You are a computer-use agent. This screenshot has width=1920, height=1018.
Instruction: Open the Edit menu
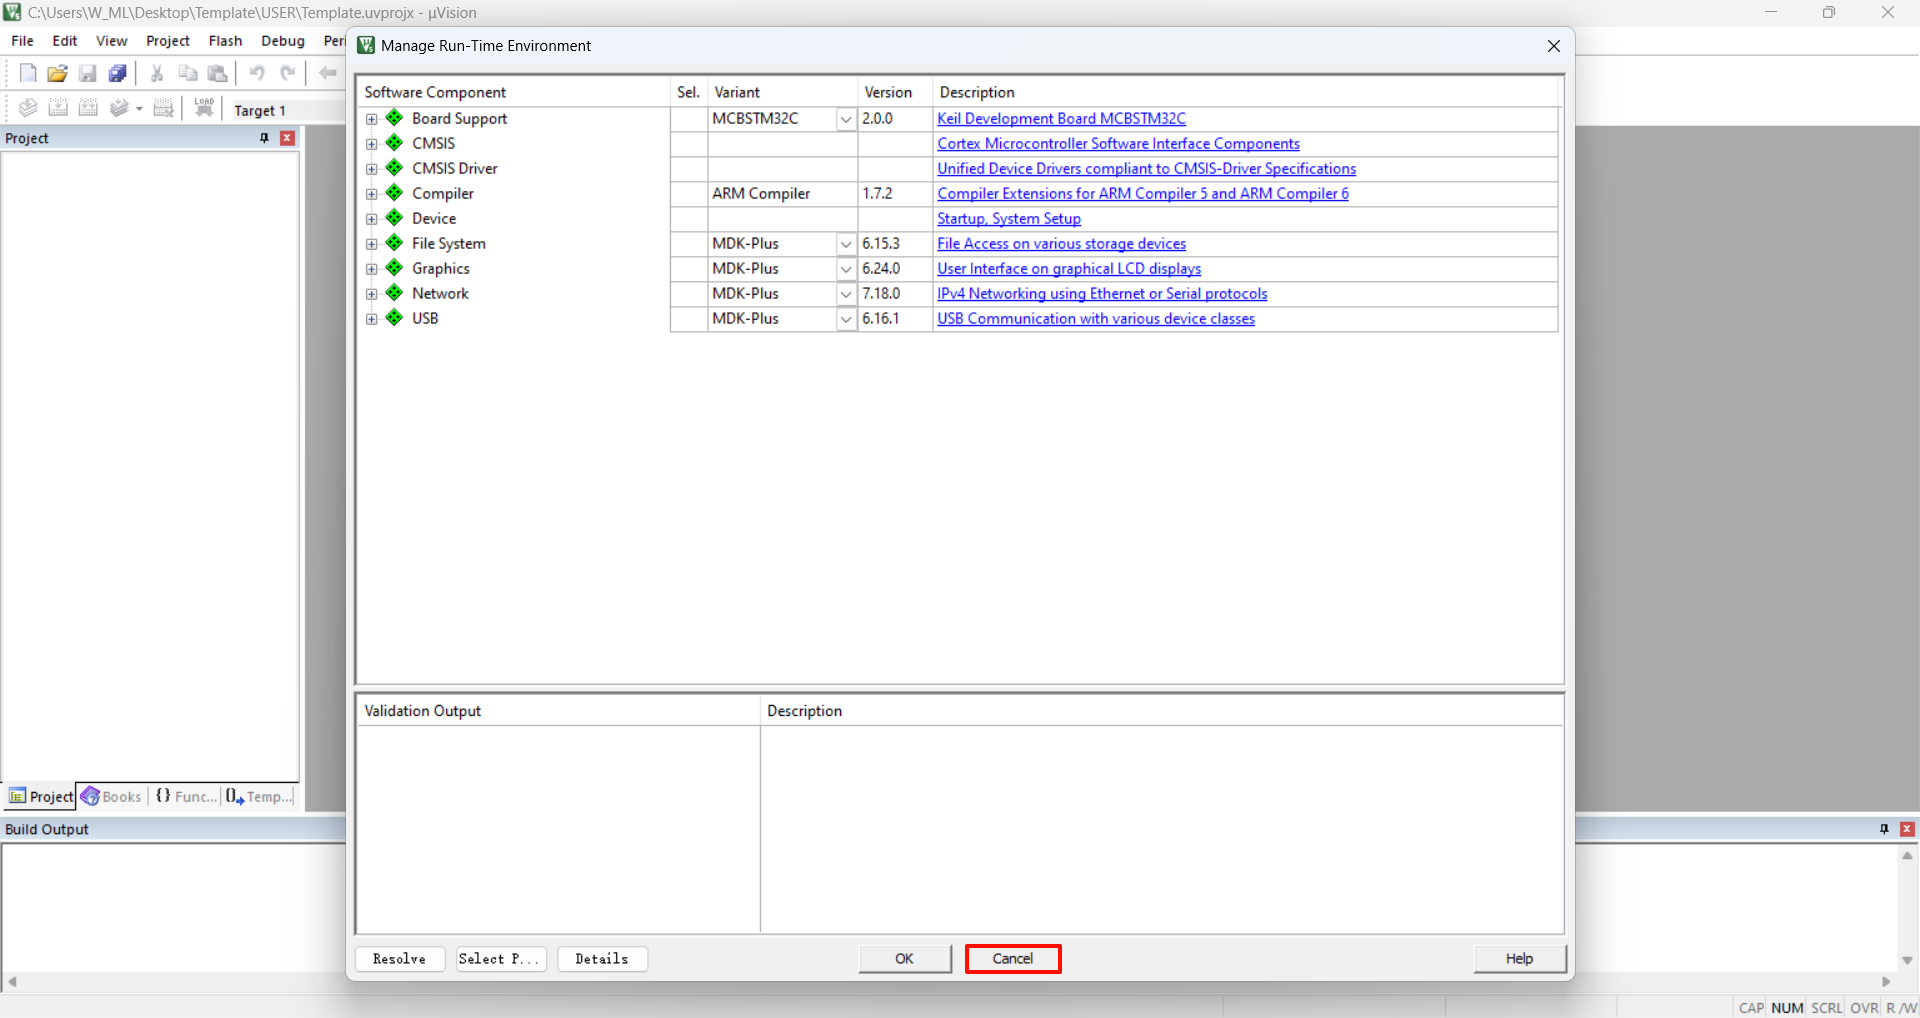[65, 41]
